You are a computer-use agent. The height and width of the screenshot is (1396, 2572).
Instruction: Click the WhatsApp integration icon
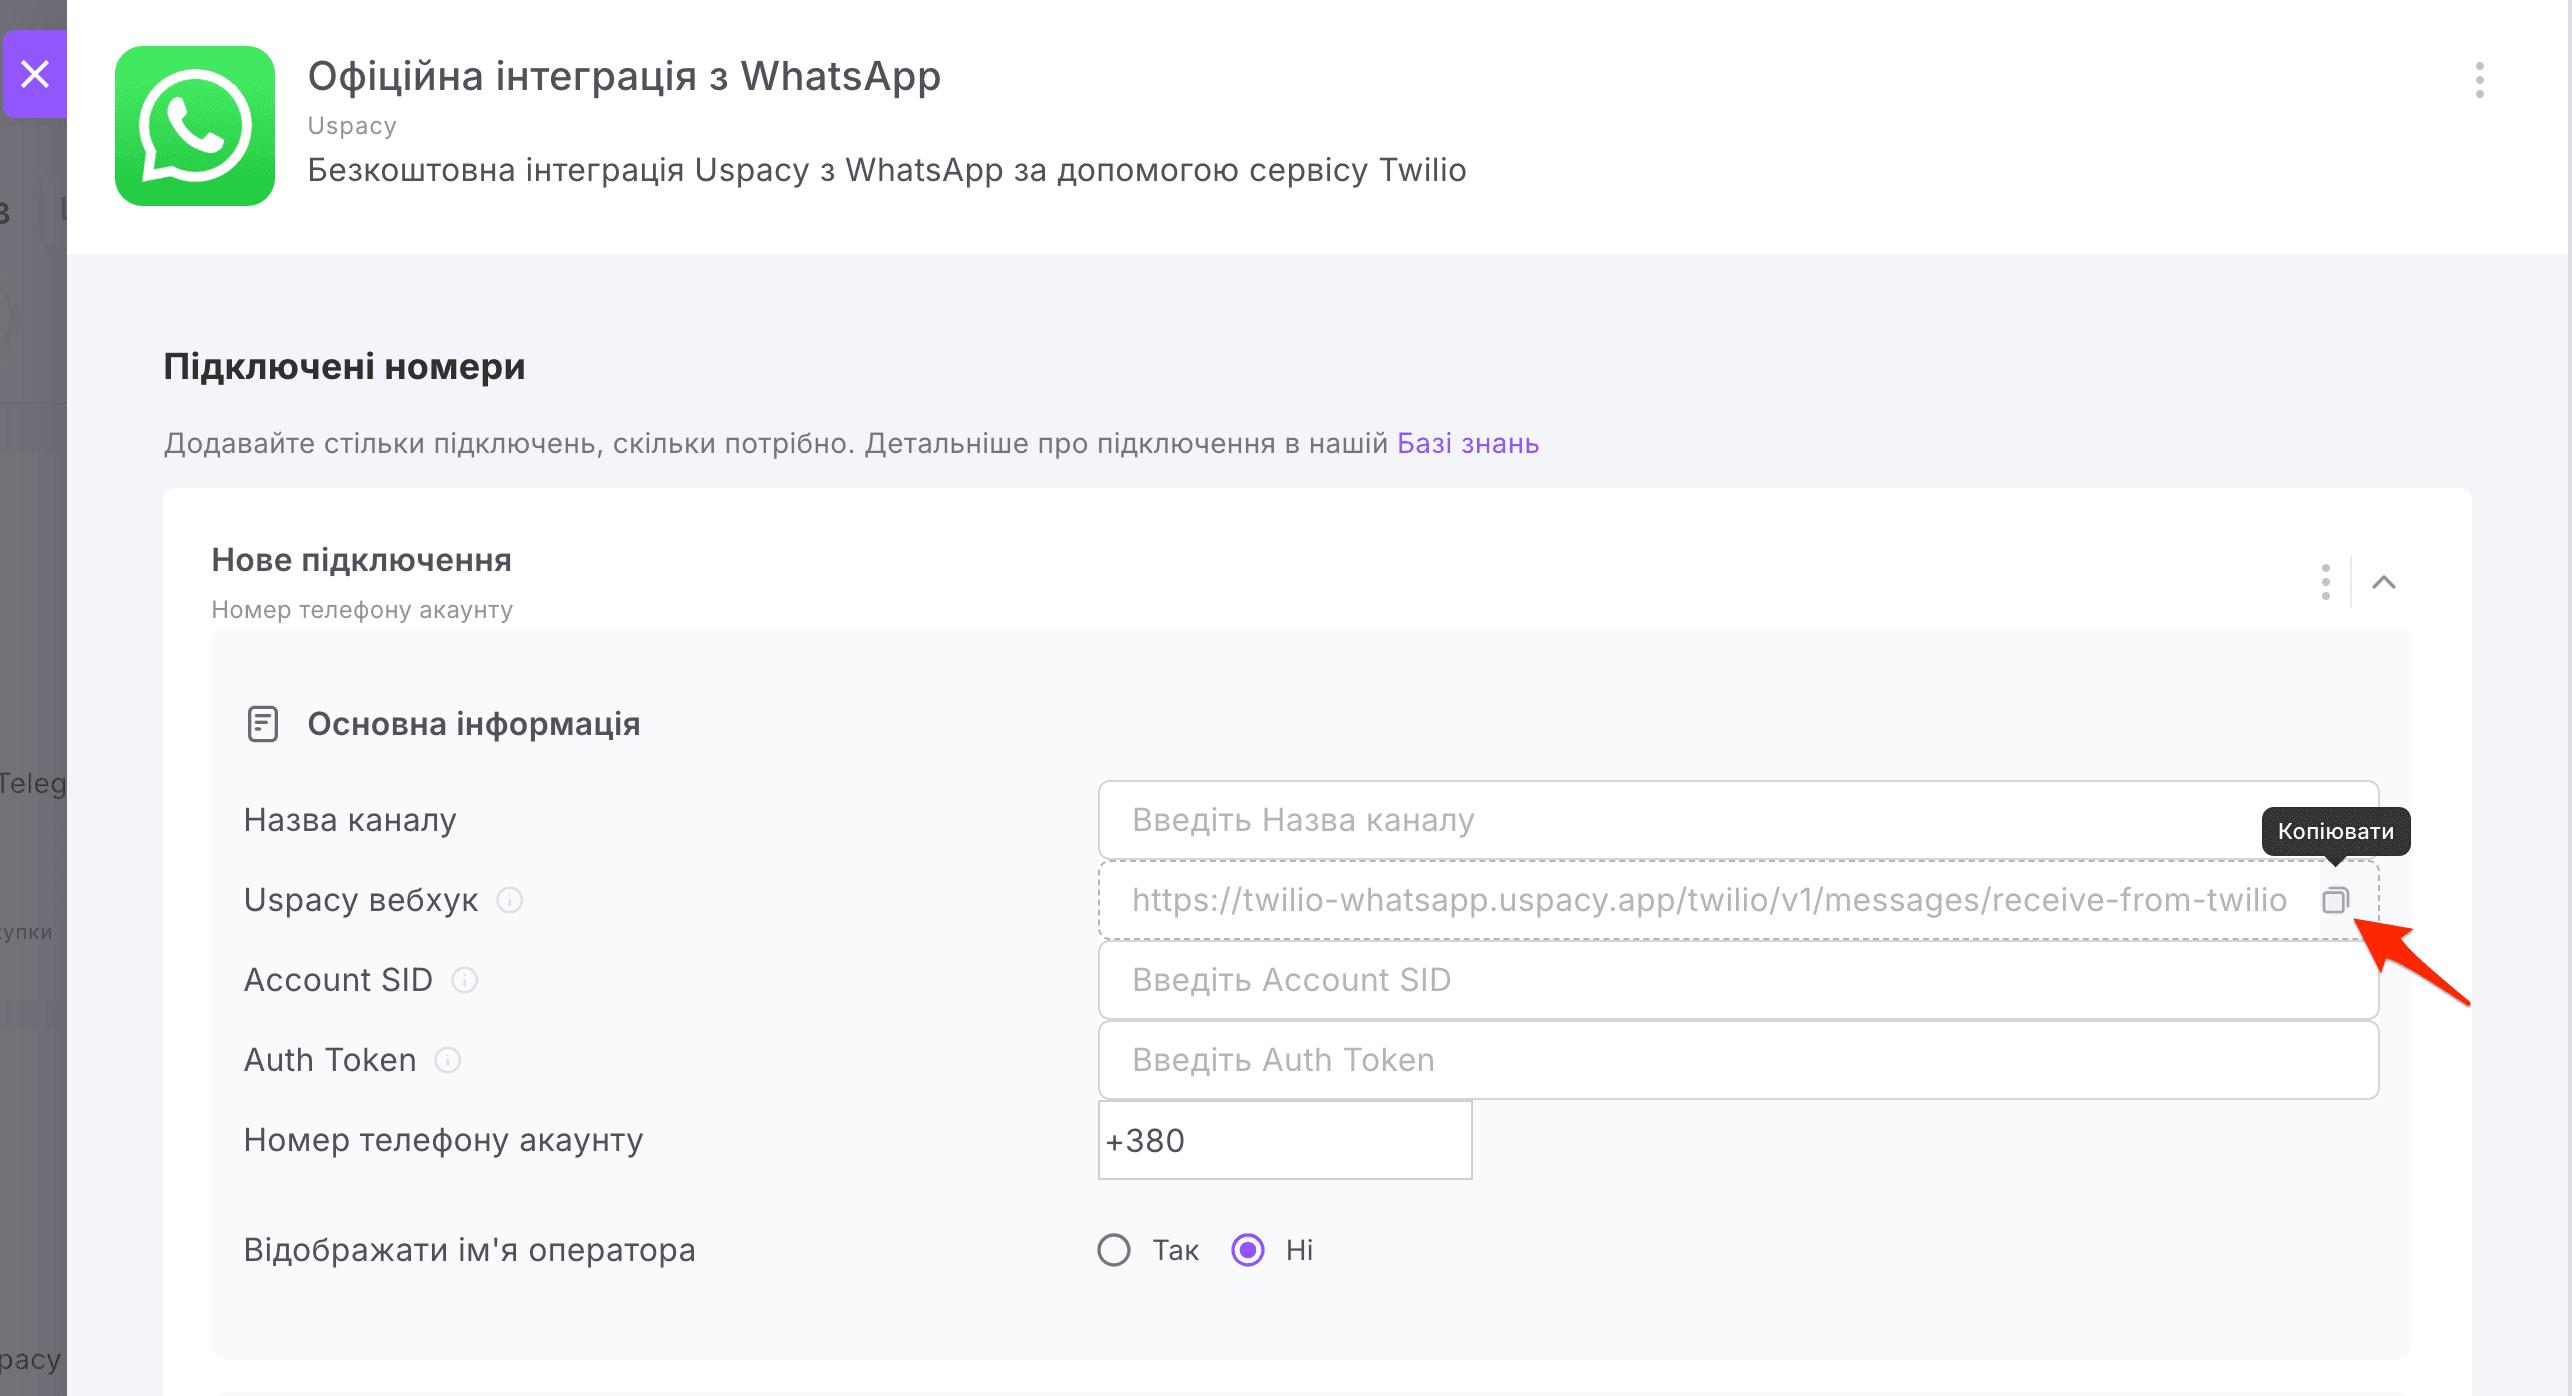click(195, 125)
